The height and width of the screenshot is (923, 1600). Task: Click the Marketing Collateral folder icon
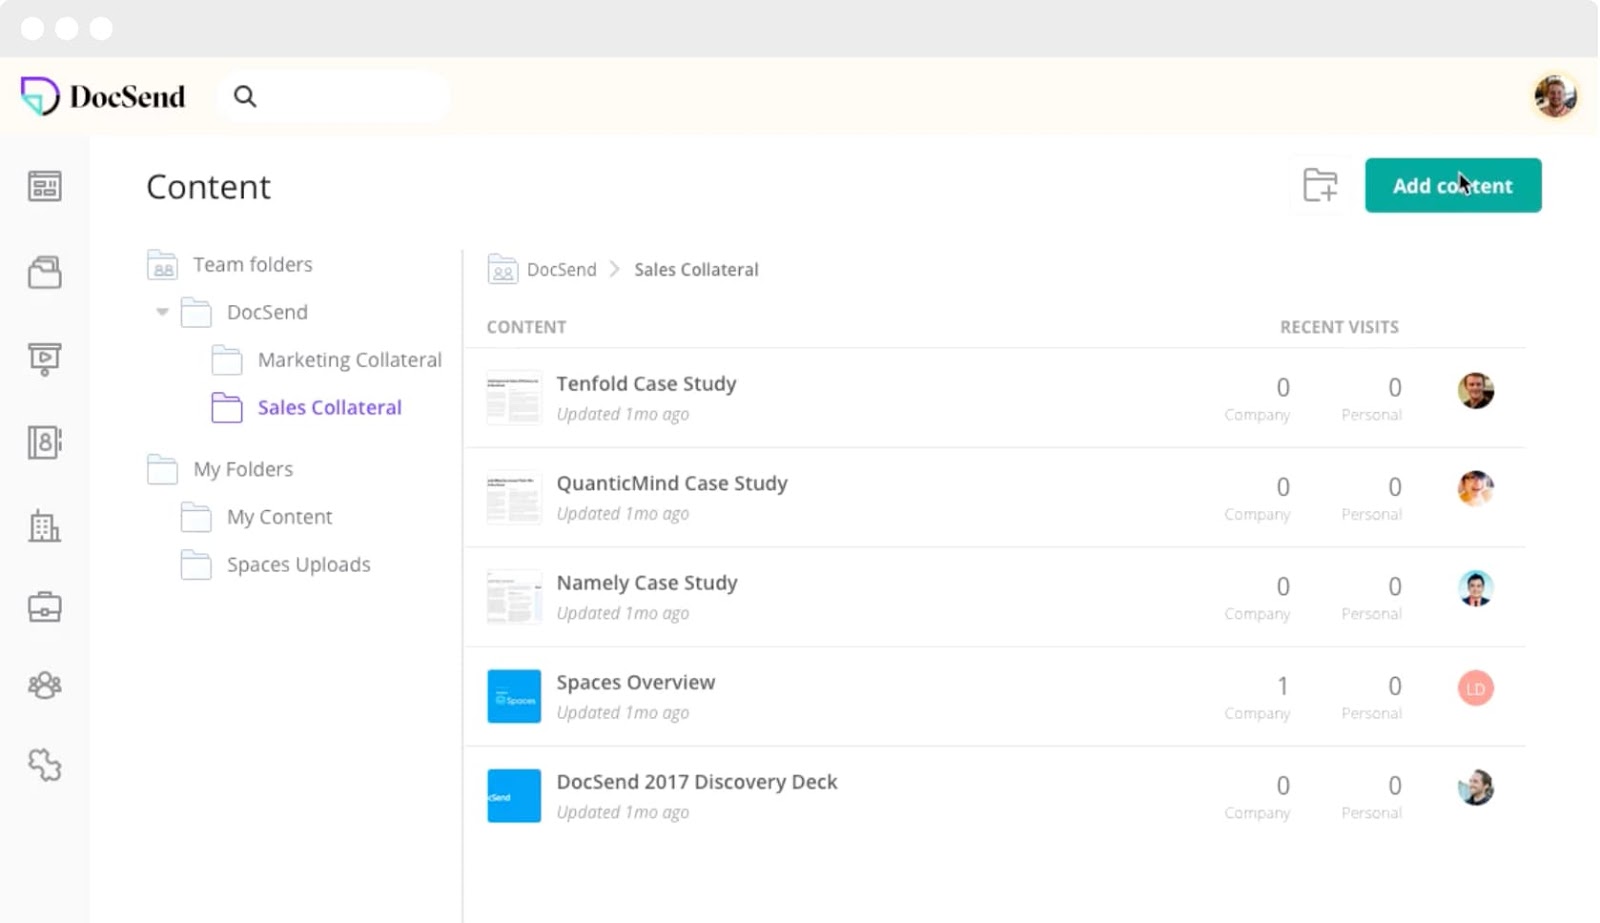226,360
